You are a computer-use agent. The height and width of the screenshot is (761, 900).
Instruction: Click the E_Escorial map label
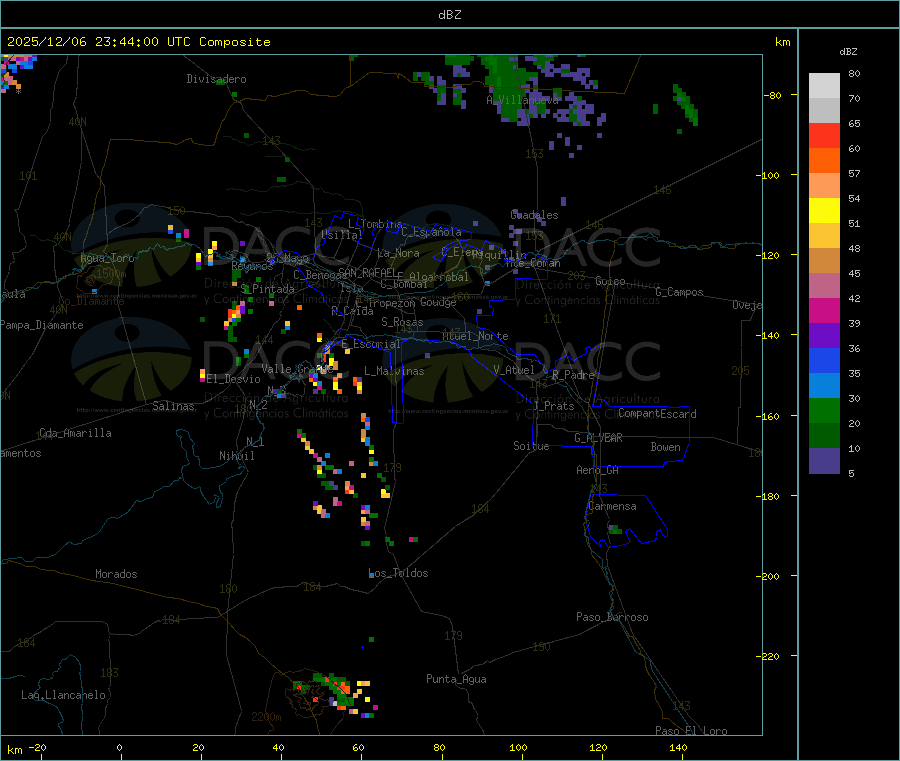click(x=371, y=344)
